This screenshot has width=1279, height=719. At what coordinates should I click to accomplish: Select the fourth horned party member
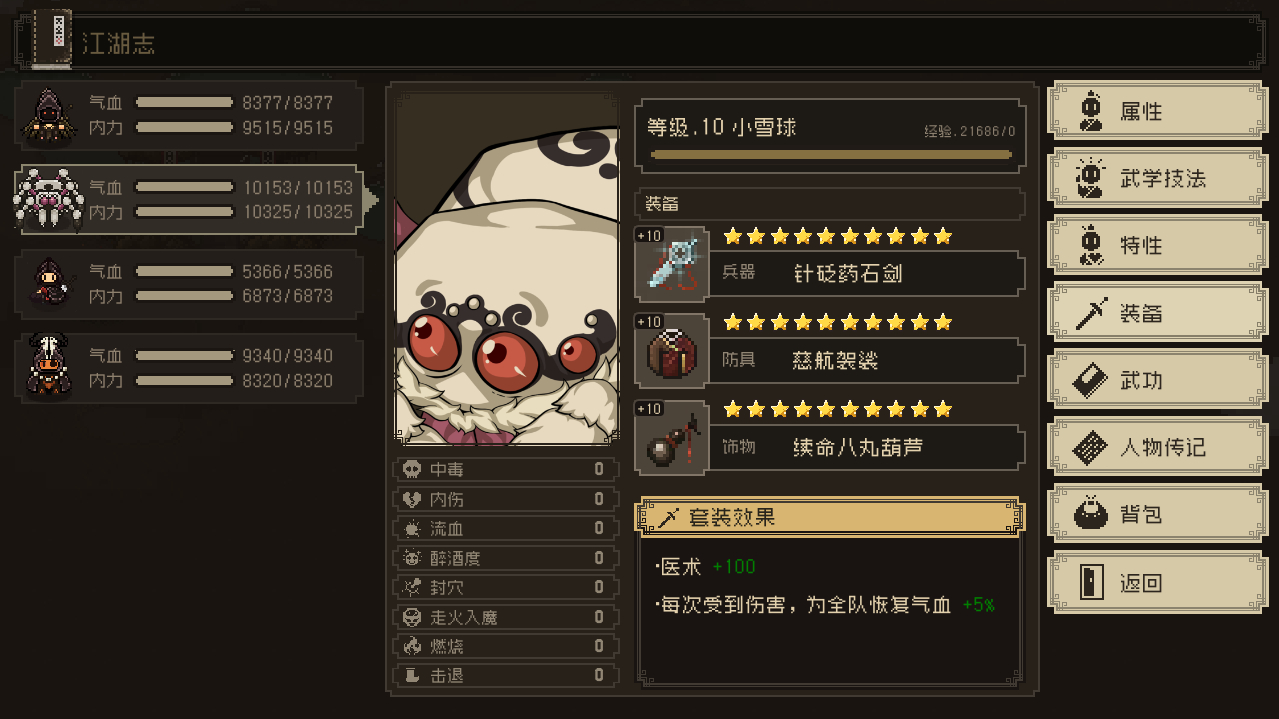(46, 367)
